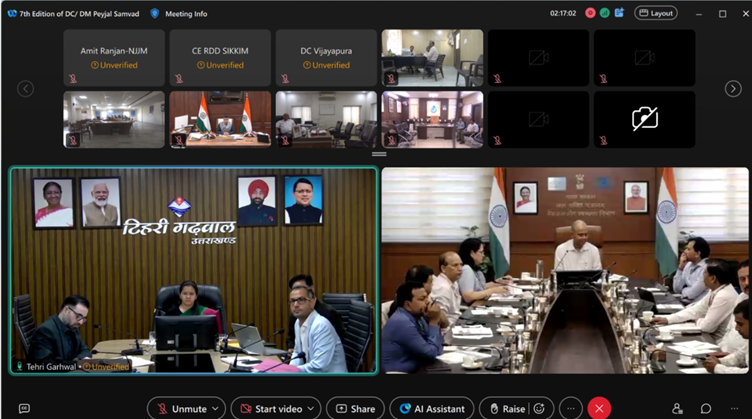This screenshot has width=752, height=419.
Task: Raise your hand
Action: click(507, 409)
